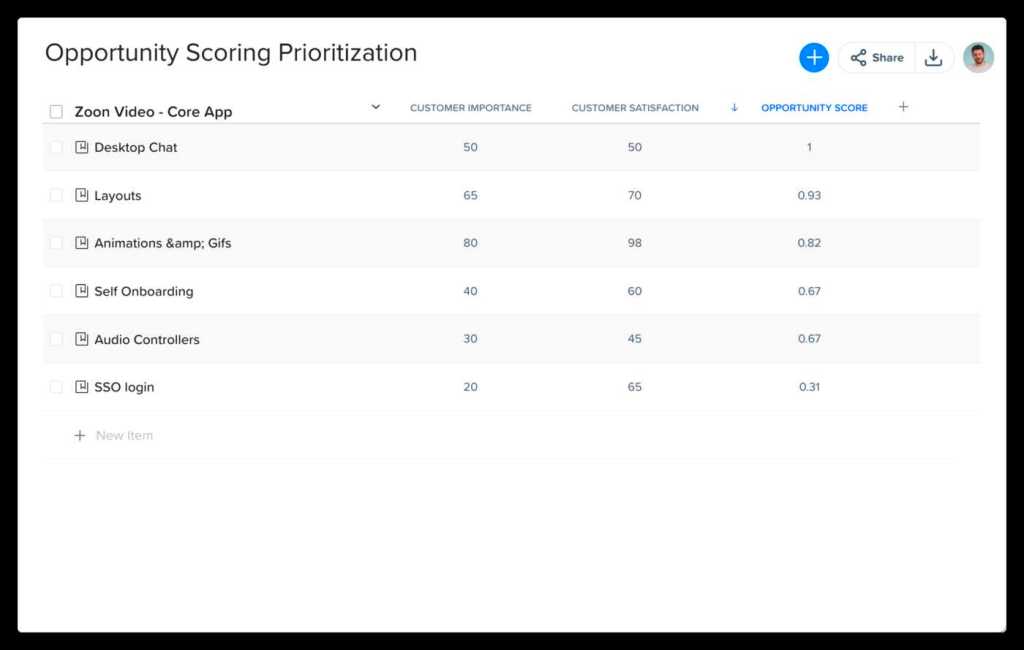Click the item icon beside Desktop Chat

82,147
